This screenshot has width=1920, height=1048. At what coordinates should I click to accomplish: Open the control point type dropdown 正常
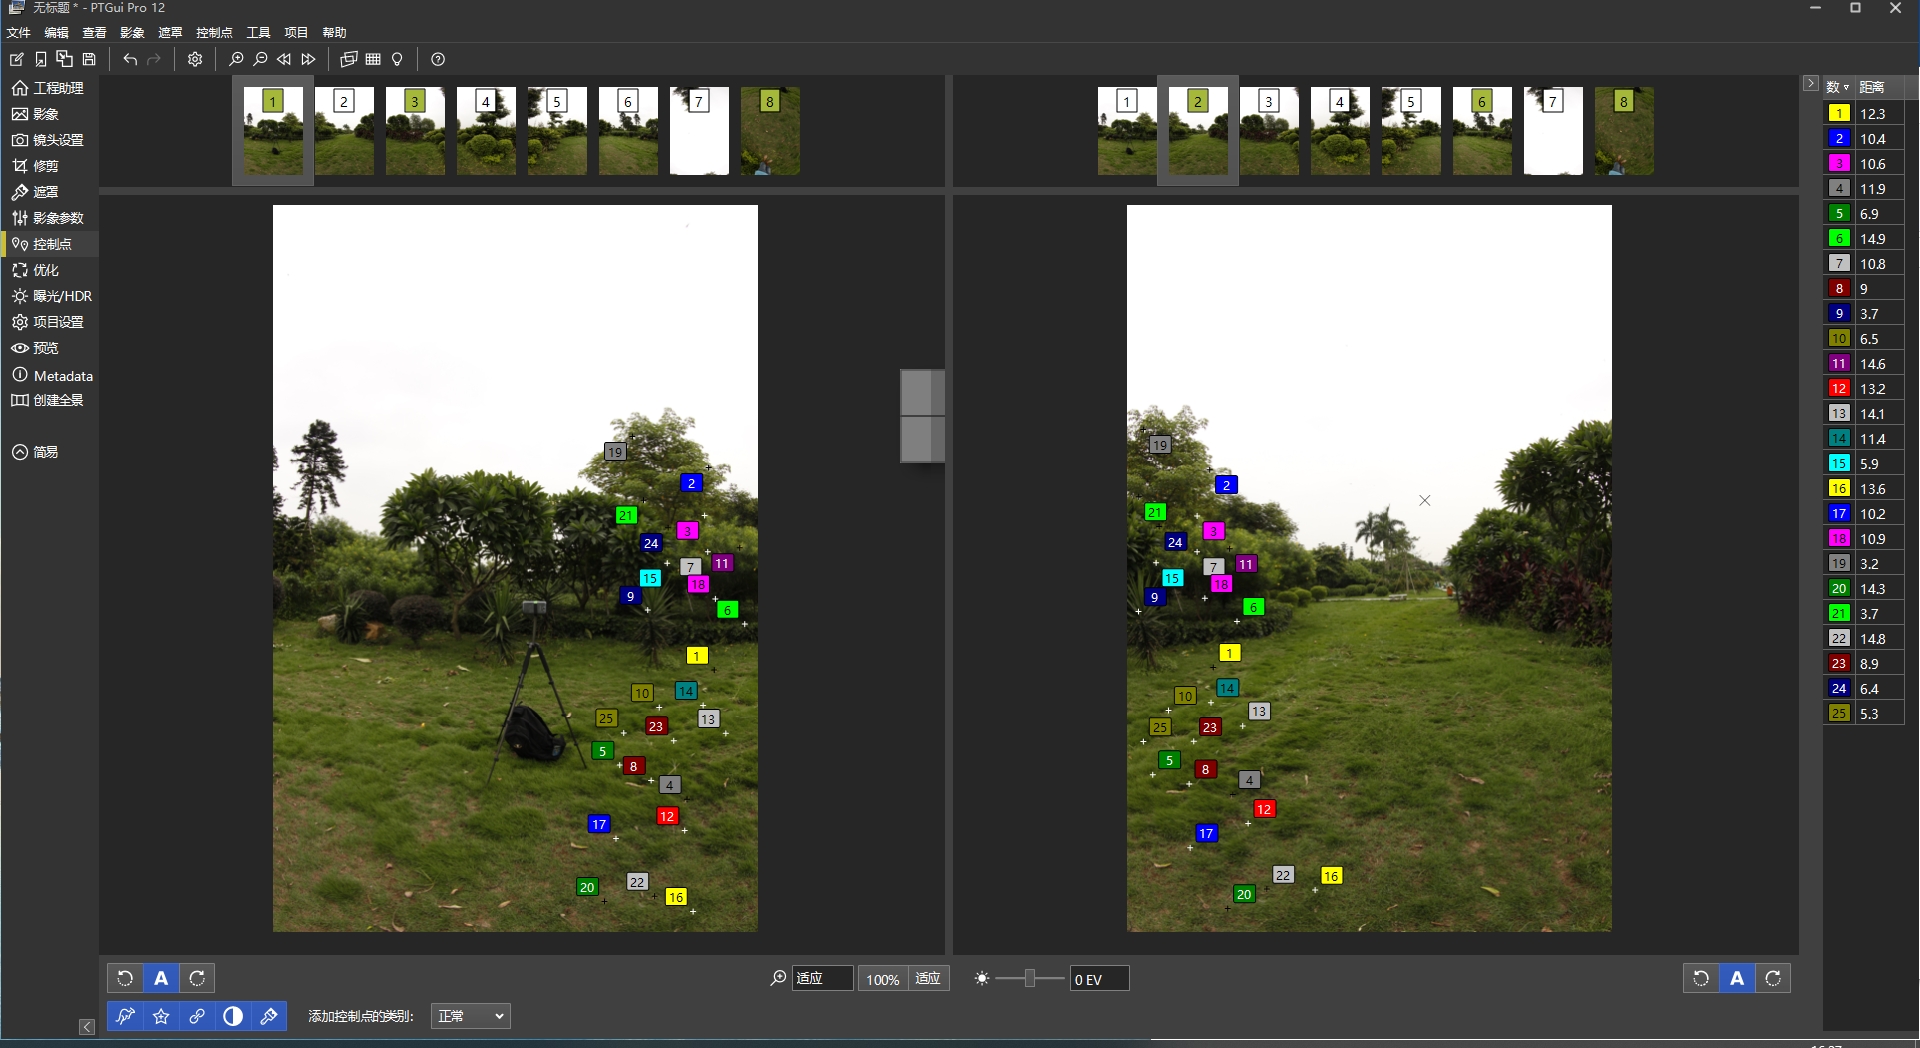coord(471,1016)
